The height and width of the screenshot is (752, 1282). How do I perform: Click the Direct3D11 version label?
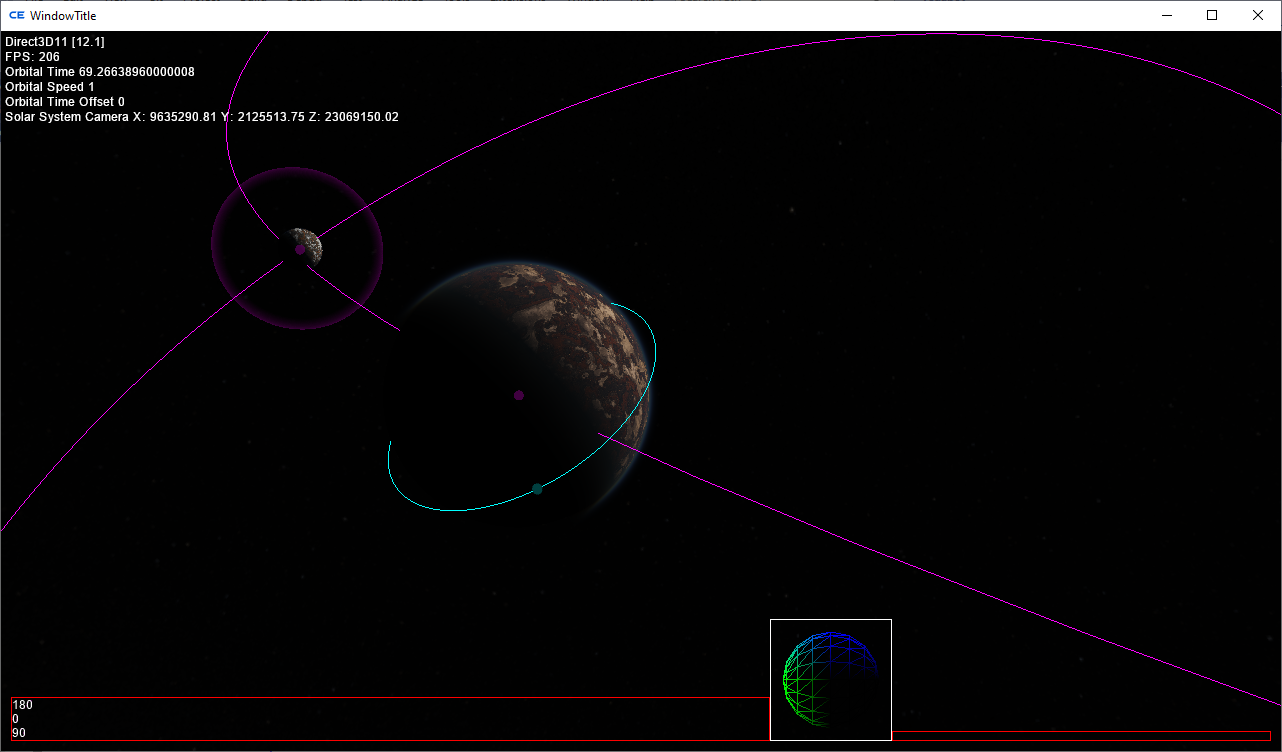[55, 42]
